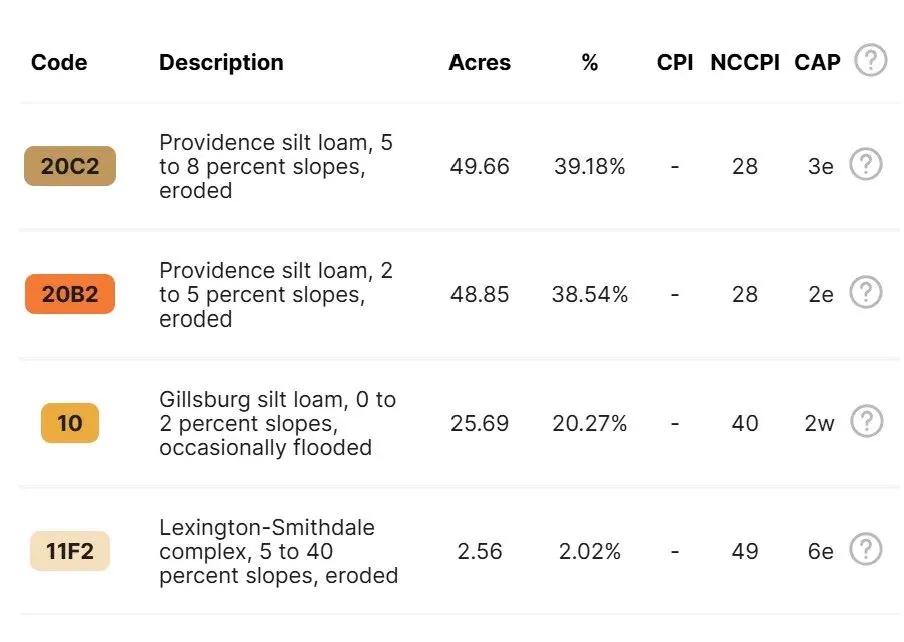Viewport: 904px width, 642px height.
Task: Open help icon for the Gillsburg row
Action: coord(867,421)
